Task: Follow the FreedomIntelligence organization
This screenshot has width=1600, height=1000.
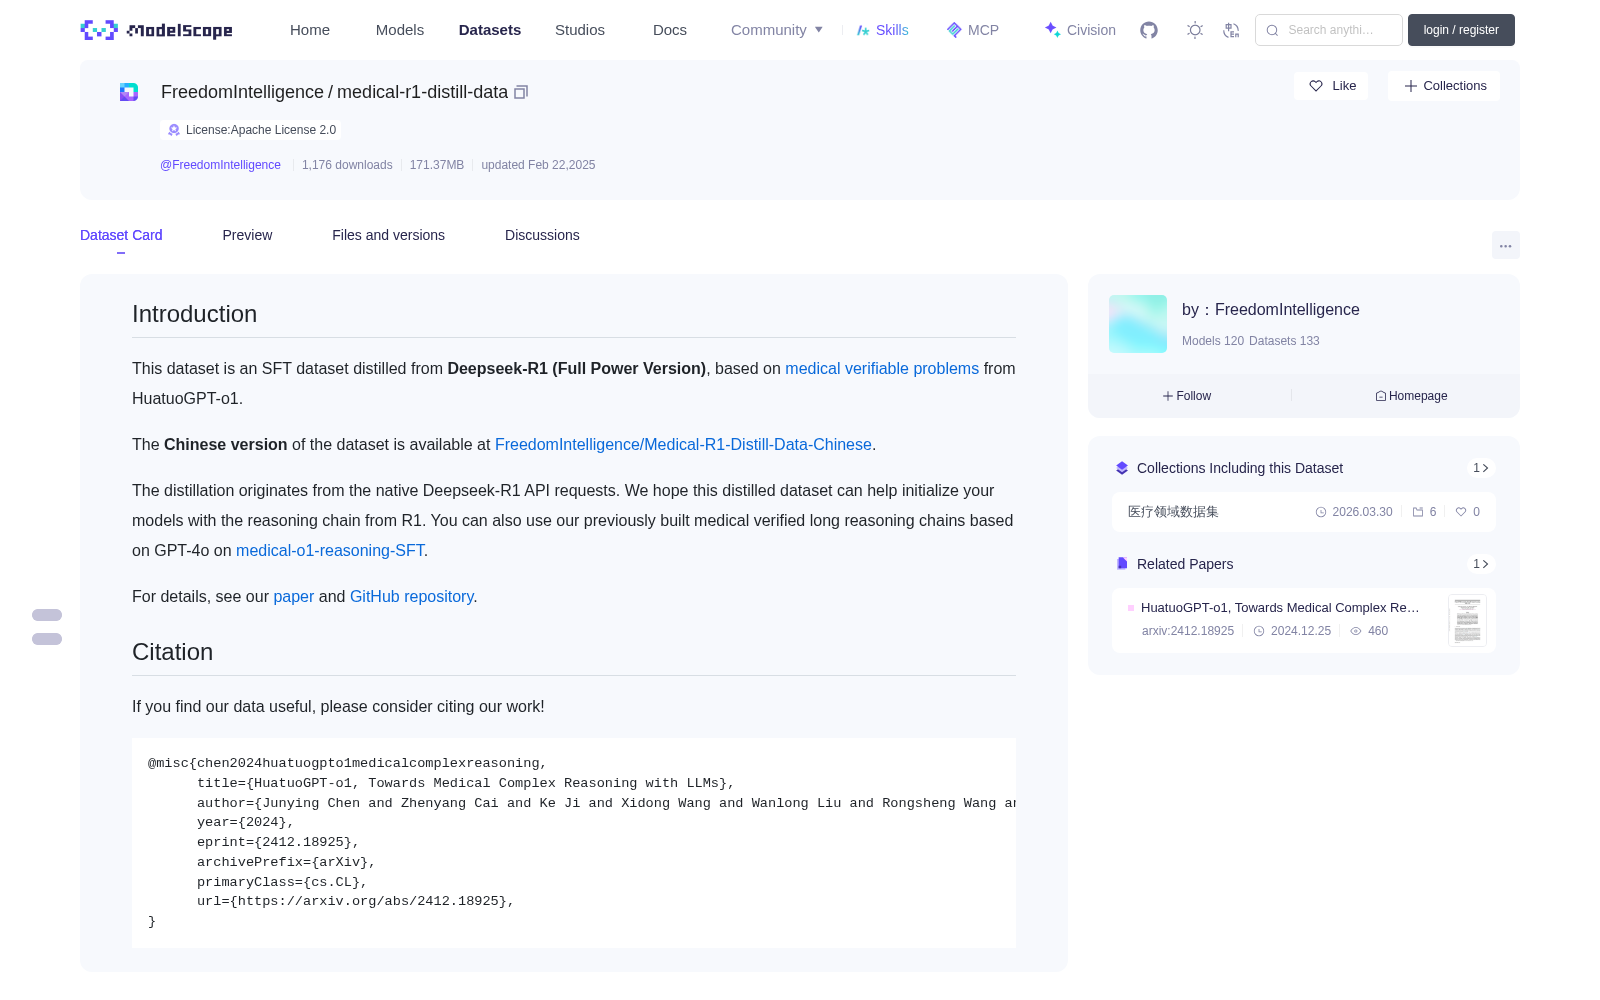Action: pyautogui.click(x=1187, y=396)
